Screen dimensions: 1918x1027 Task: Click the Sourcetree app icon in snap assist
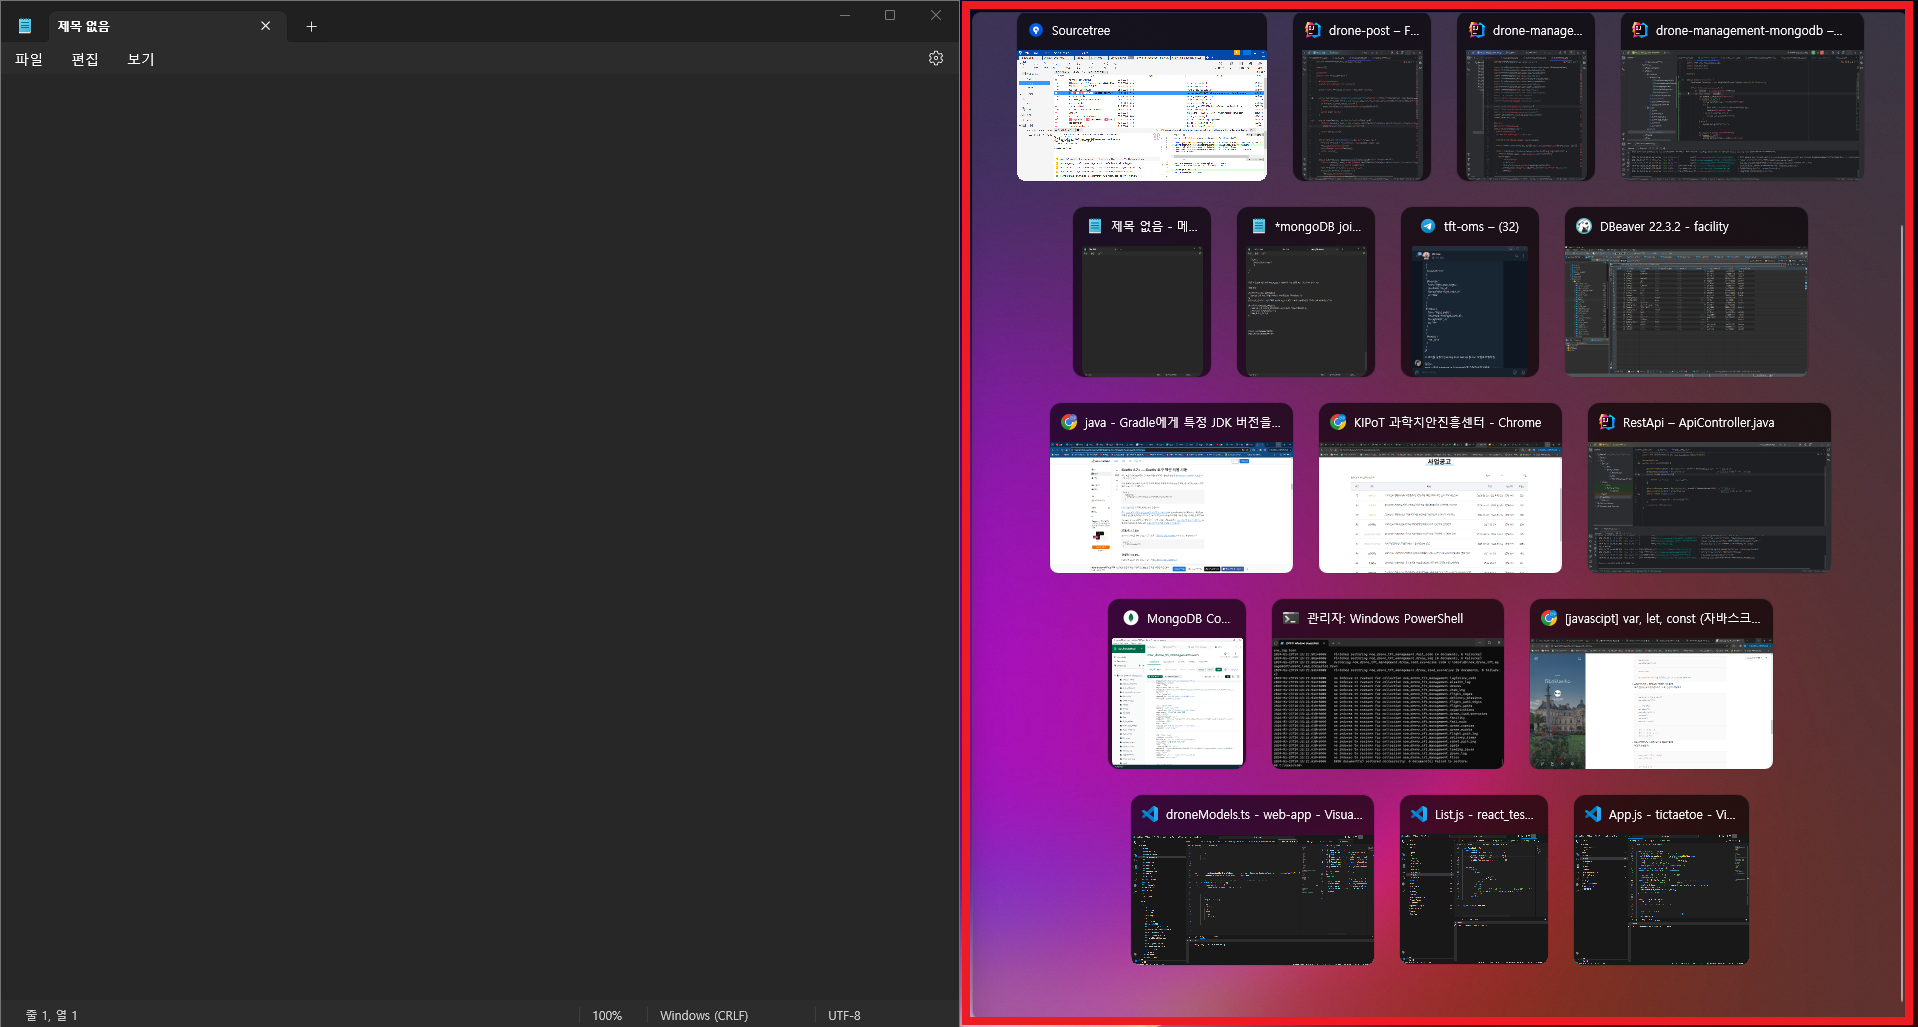coord(1036,30)
